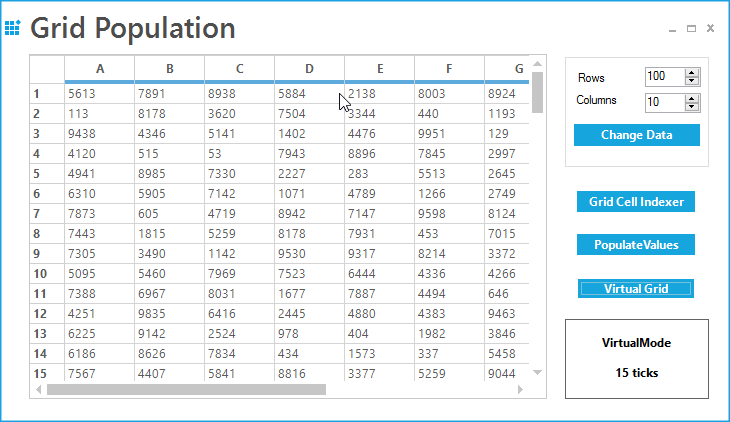
Task: Click the PopulateValues button
Action: 635,245
